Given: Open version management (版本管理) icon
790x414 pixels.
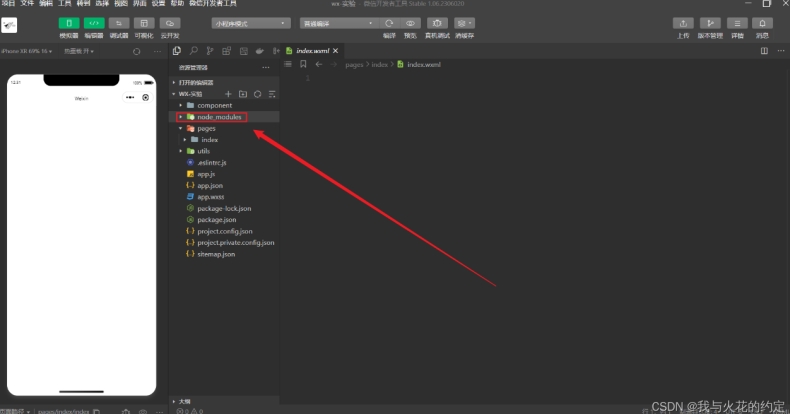Looking at the screenshot, I should (x=710, y=23).
